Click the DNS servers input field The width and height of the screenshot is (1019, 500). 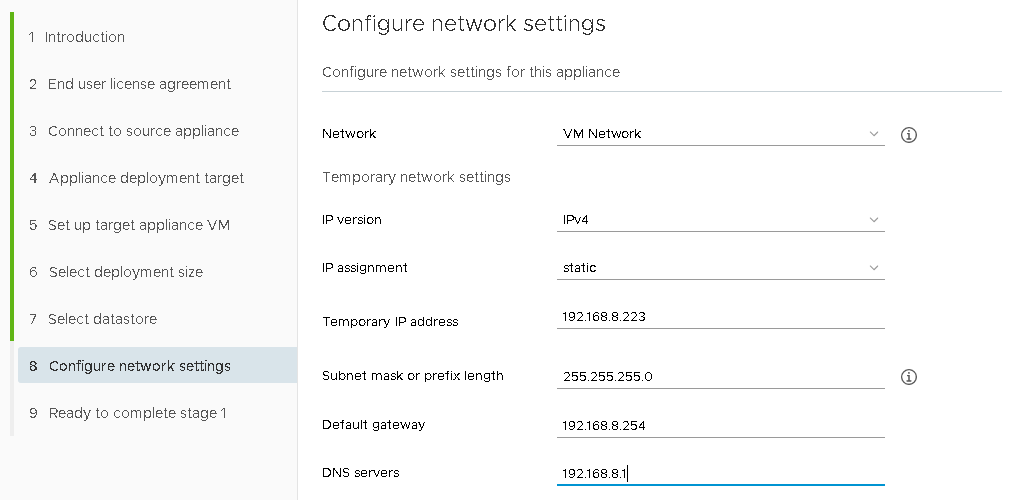tap(720, 473)
